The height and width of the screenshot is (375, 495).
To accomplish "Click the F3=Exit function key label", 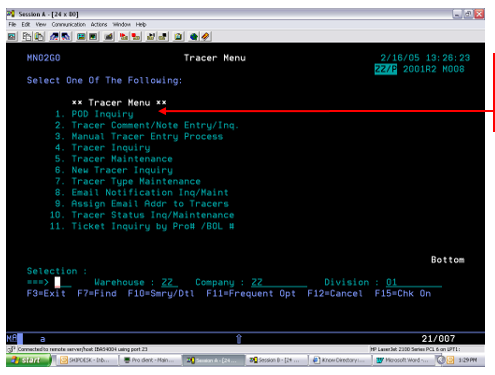I will 46,294.
